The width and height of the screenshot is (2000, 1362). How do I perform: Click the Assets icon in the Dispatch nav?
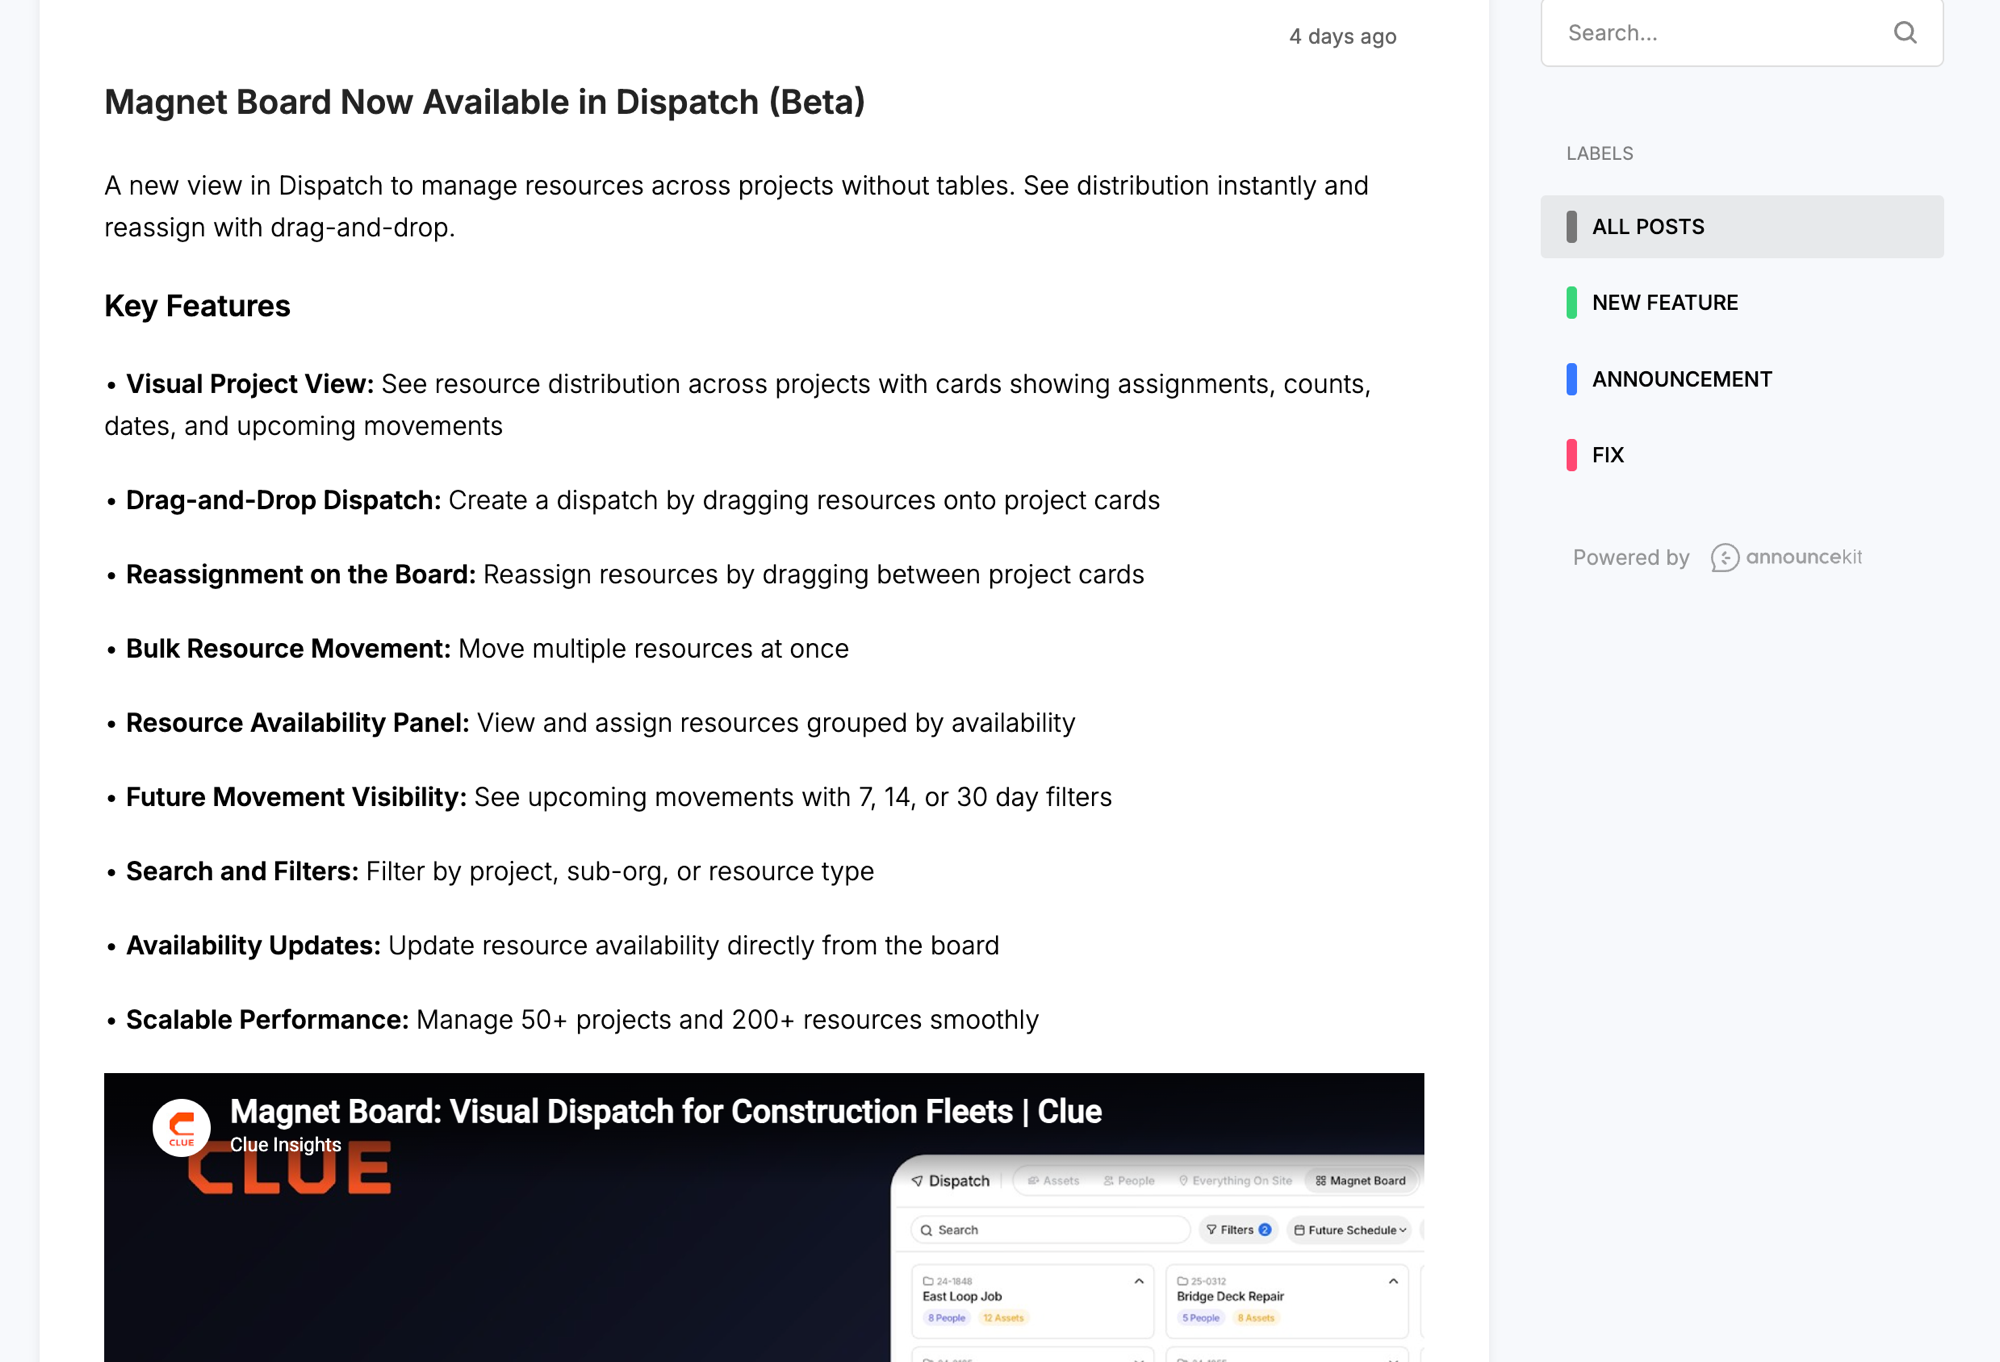(1033, 1181)
